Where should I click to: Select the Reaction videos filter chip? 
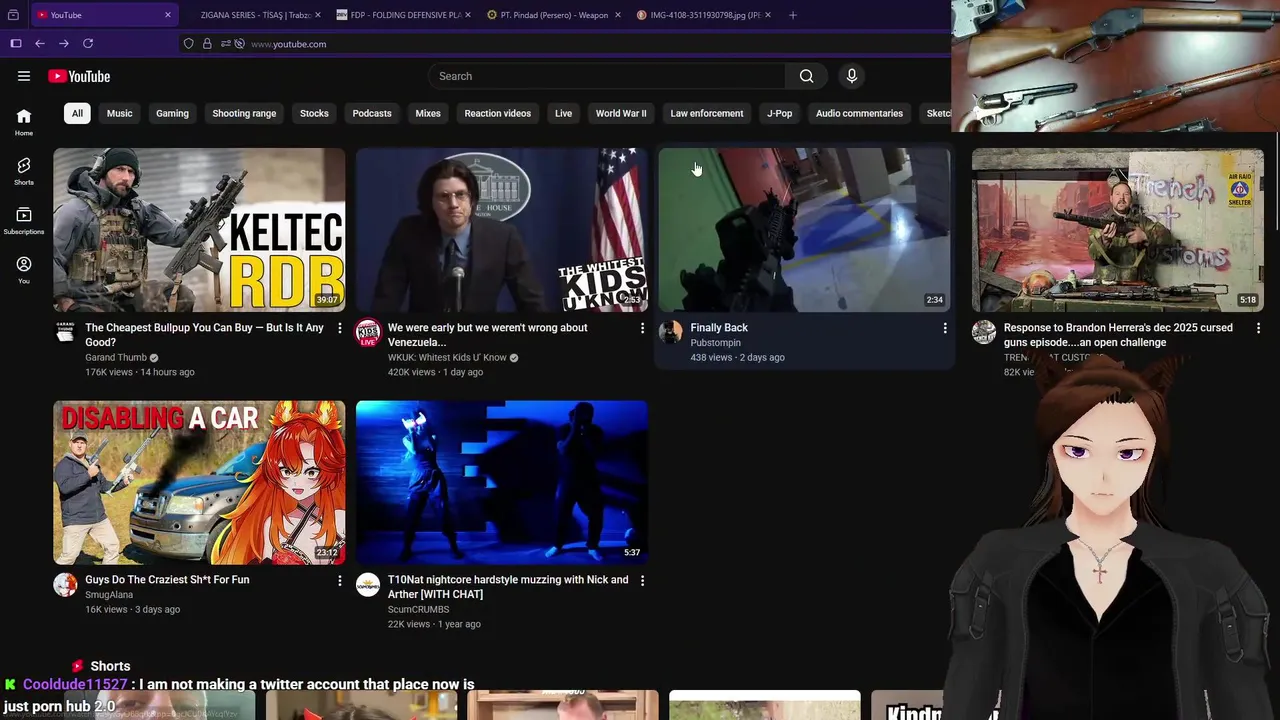click(497, 113)
